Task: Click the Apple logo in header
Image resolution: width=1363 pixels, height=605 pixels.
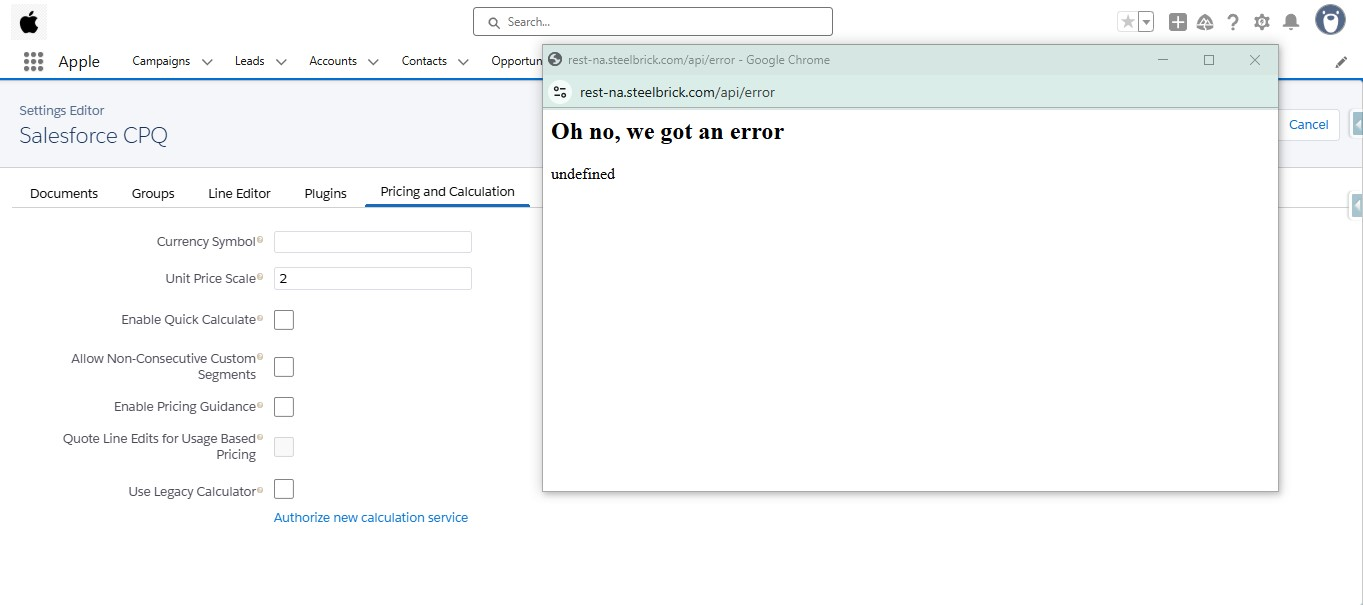Action: [x=29, y=21]
